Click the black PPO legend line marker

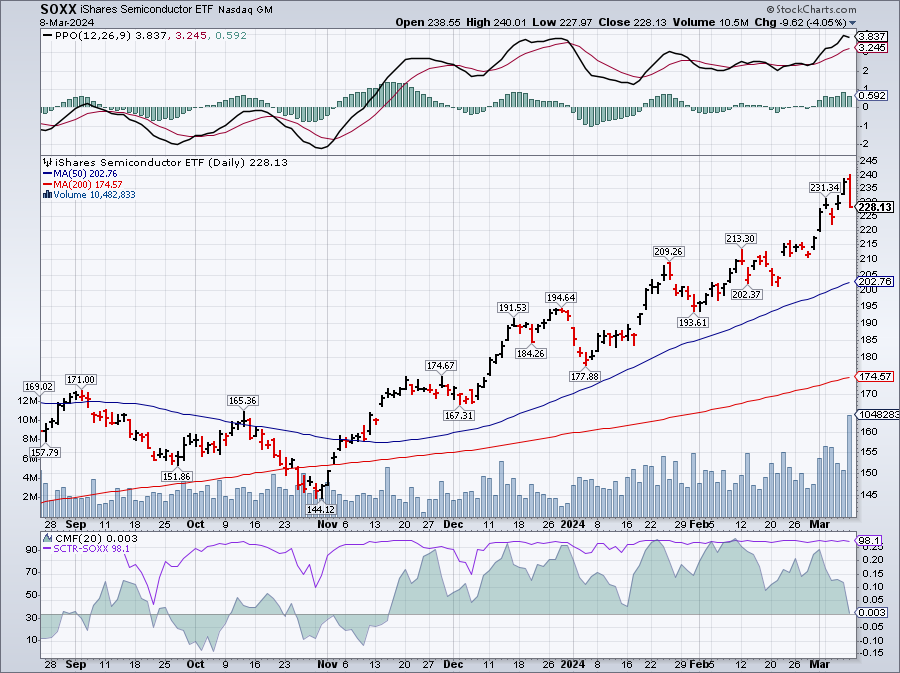click(x=46, y=35)
